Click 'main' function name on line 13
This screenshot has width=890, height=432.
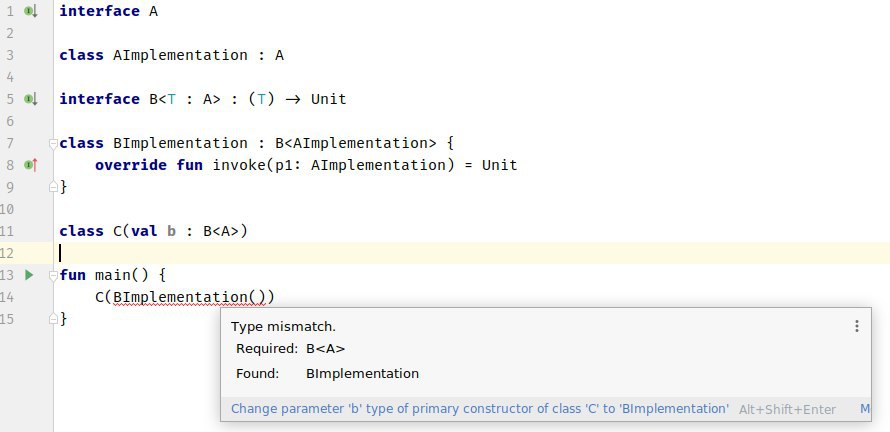click(112, 275)
